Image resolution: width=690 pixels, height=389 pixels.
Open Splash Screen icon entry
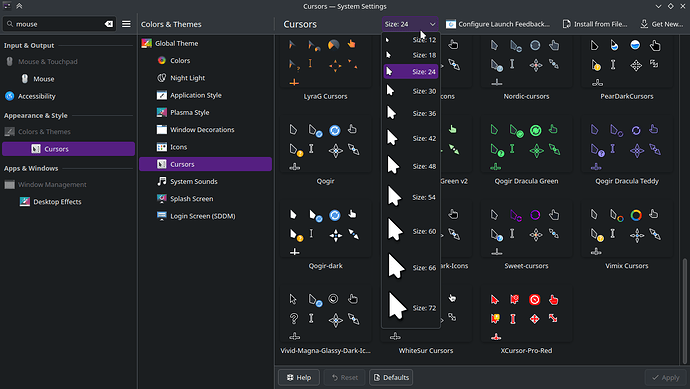pyautogui.click(x=161, y=198)
